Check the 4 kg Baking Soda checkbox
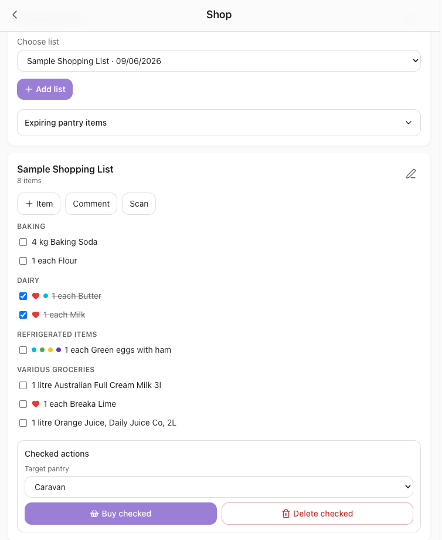 coord(23,242)
